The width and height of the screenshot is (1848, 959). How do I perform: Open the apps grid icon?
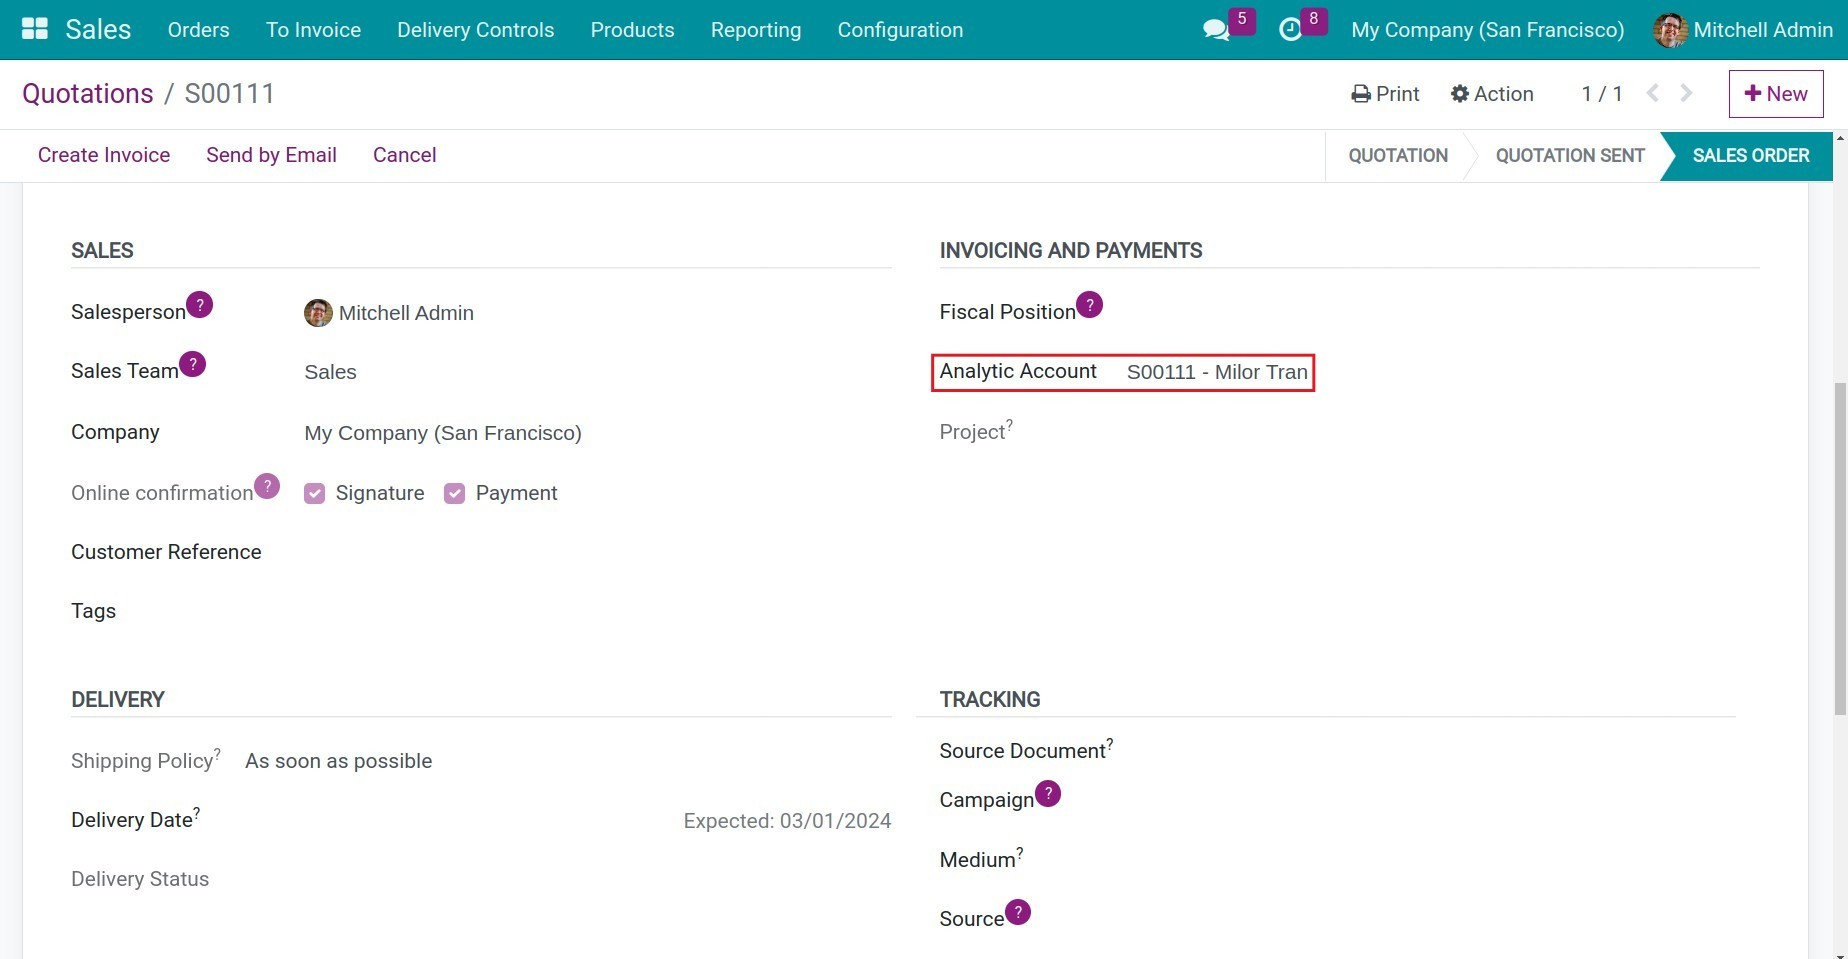tap(33, 28)
